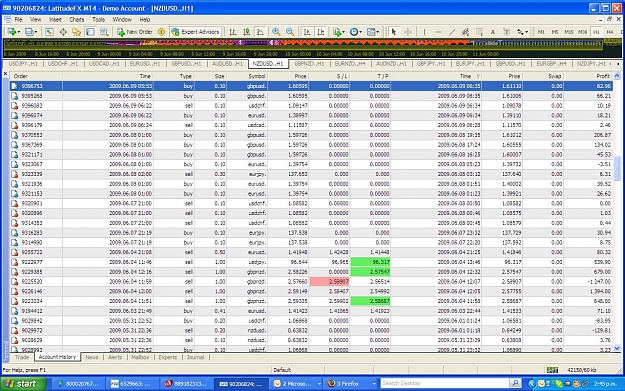Image resolution: width=625 pixels, height=391 pixels.
Task: Open the new chart dropdown arrow
Action: tap(18, 32)
